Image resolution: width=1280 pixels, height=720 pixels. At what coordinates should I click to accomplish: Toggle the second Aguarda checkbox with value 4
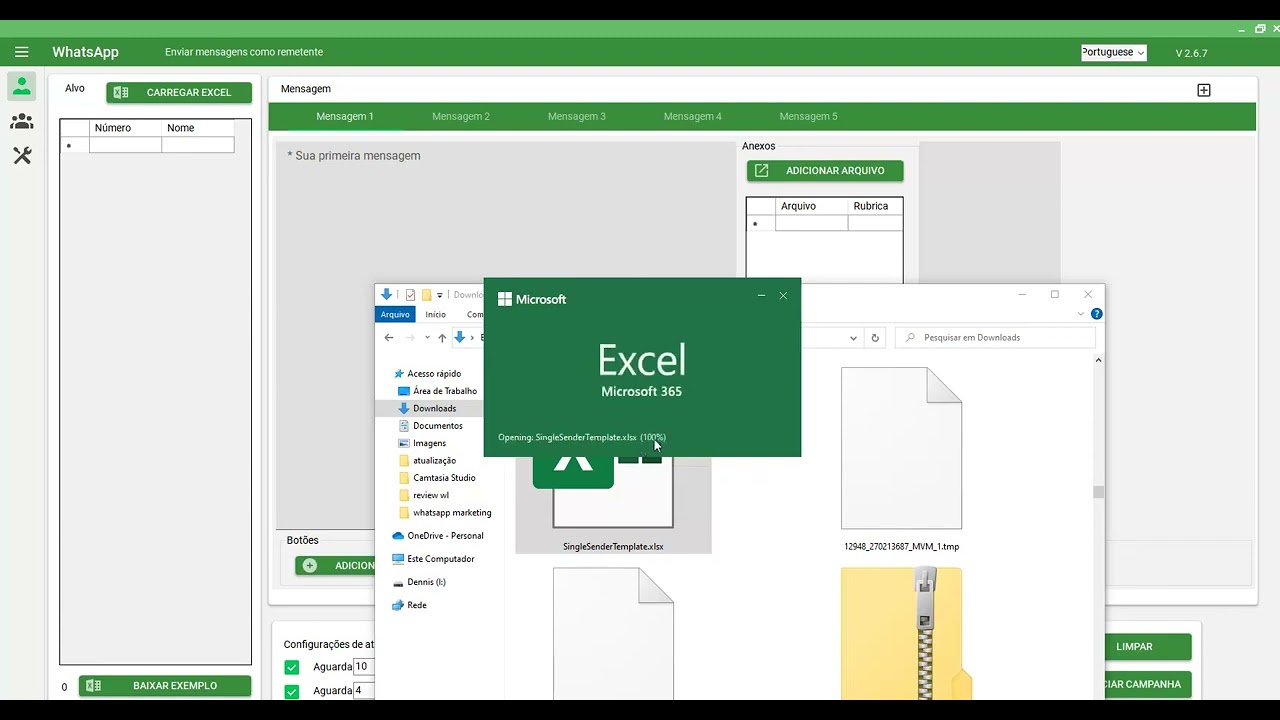coord(292,691)
